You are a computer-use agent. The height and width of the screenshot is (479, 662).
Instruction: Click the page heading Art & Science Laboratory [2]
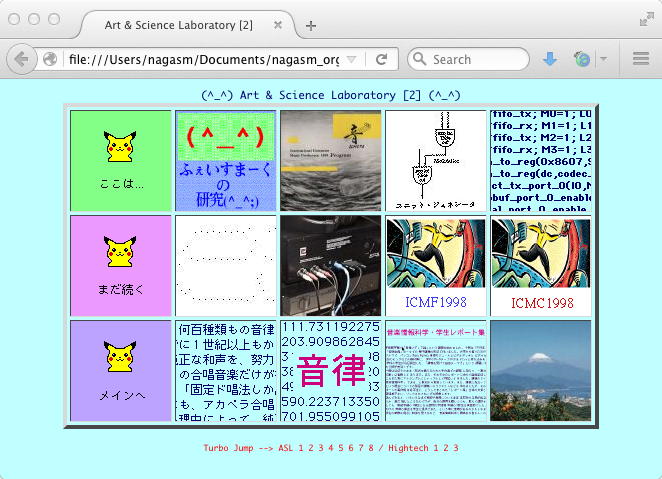330,95
